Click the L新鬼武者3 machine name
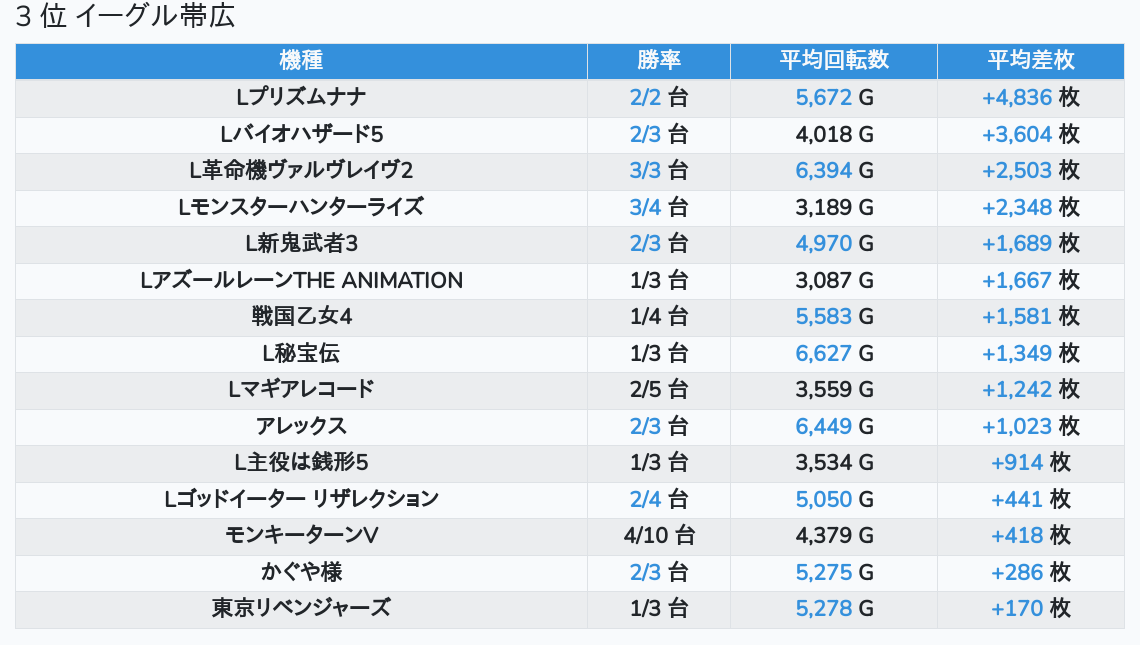 [301, 243]
